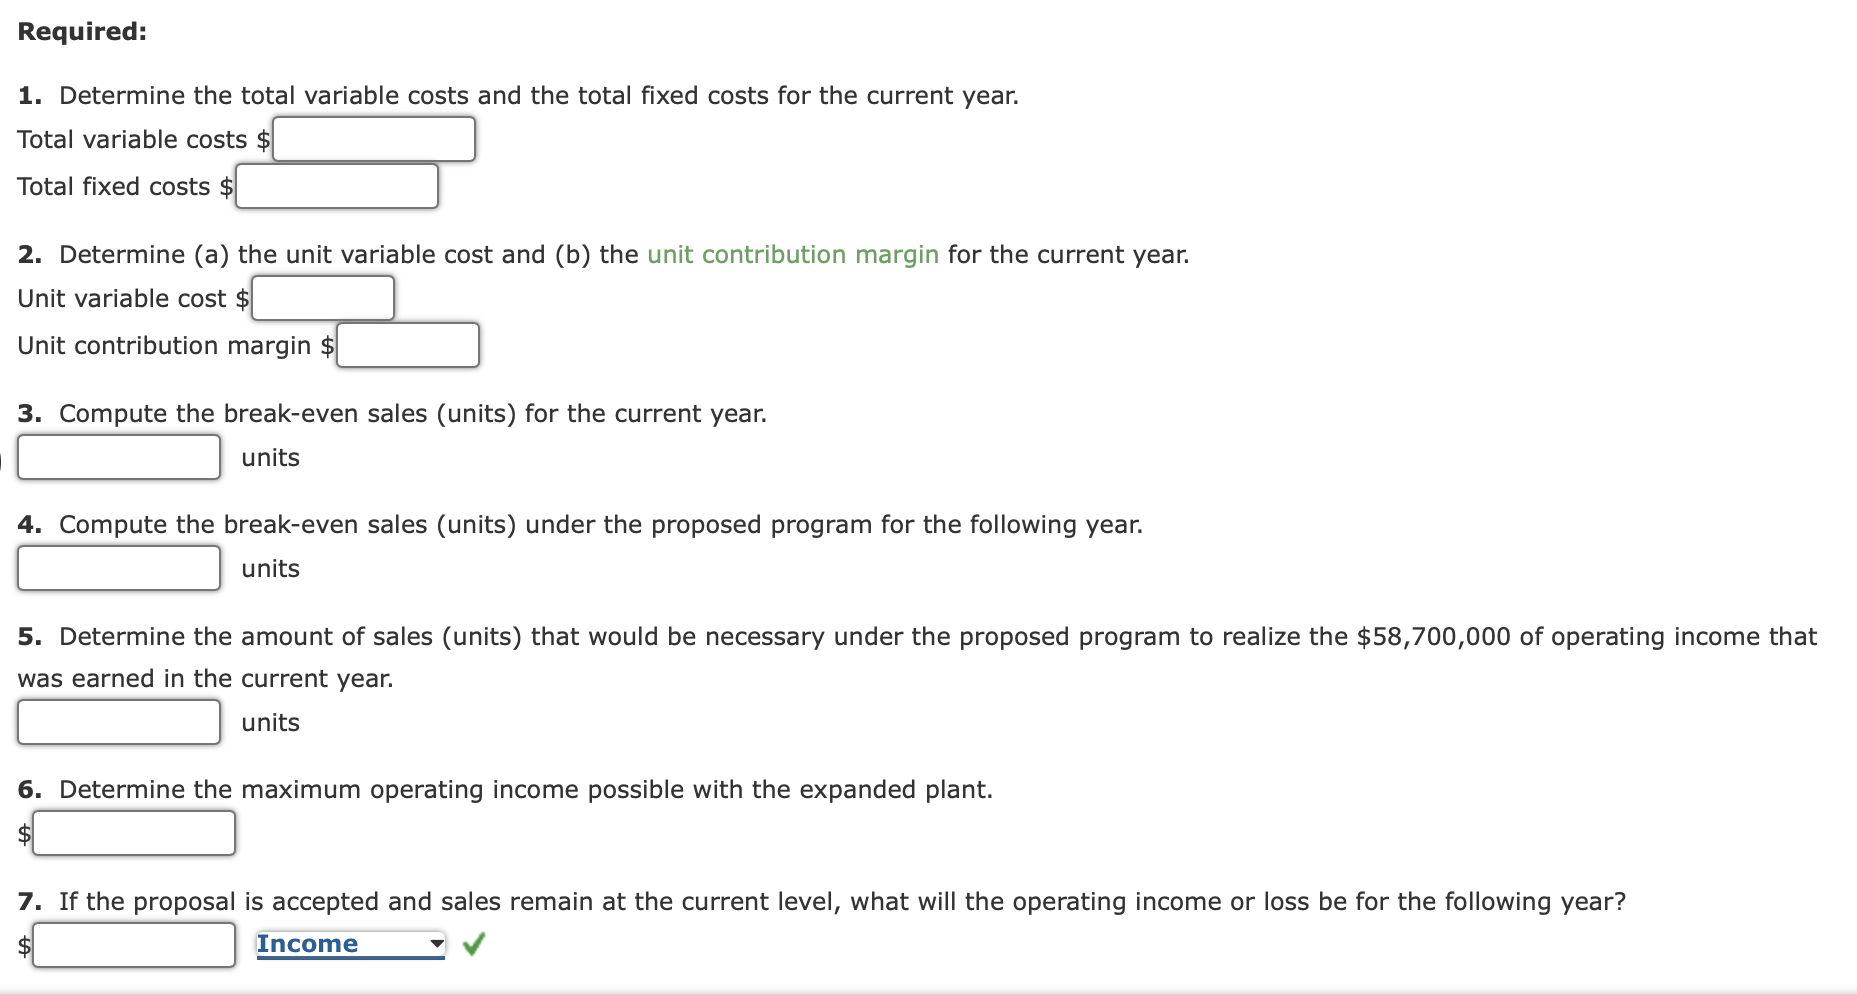Click the Total fixed costs entry box

(336, 185)
